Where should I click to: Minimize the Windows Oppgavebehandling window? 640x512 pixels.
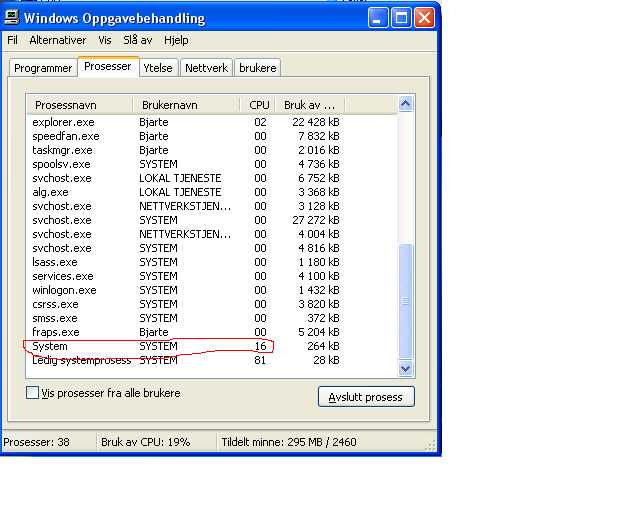point(378,18)
